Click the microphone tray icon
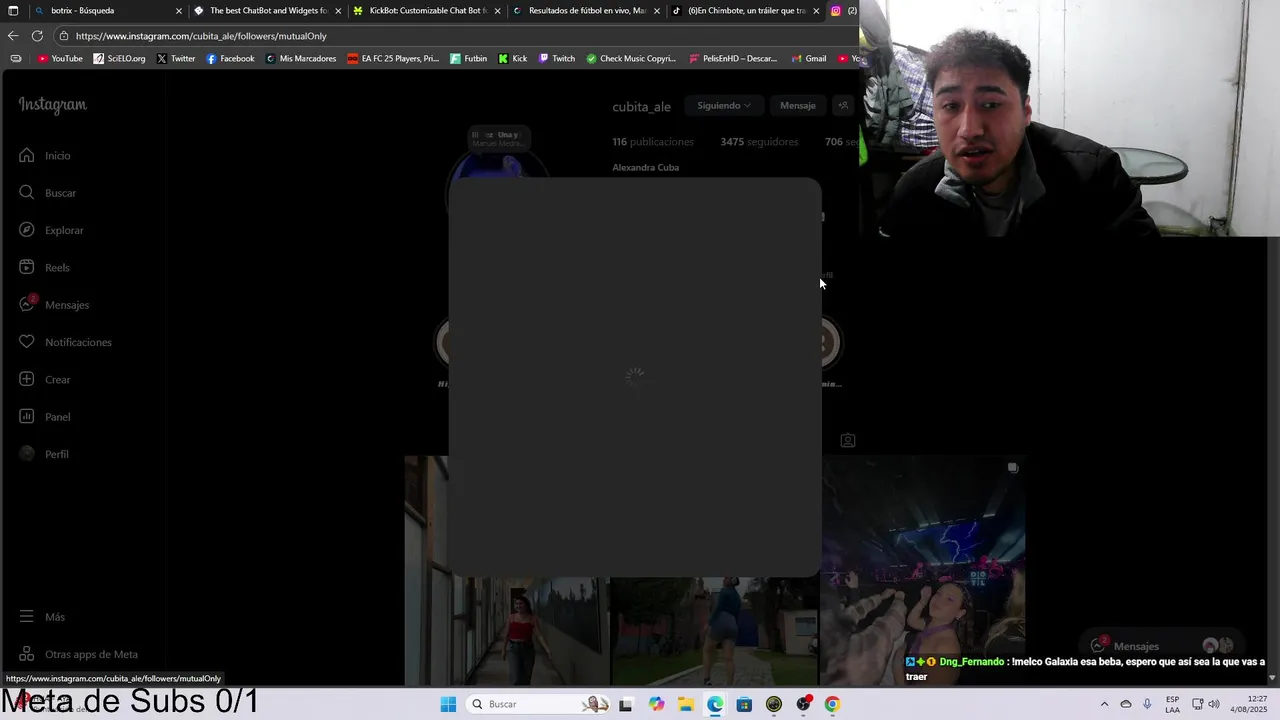Image resolution: width=1280 pixels, height=720 pixels. point(1147,704)
